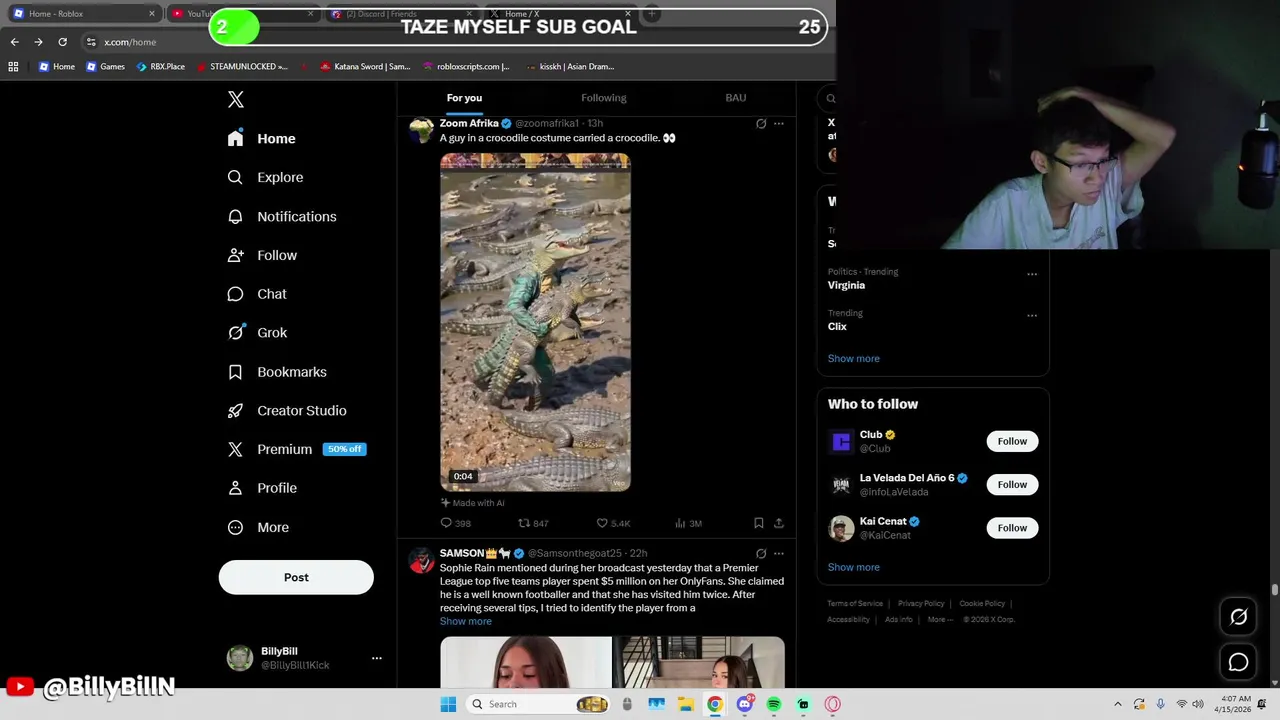This screenshot has width=1280, height=720.
Task: Switch to the For you tab
Action: click(464, 98)
